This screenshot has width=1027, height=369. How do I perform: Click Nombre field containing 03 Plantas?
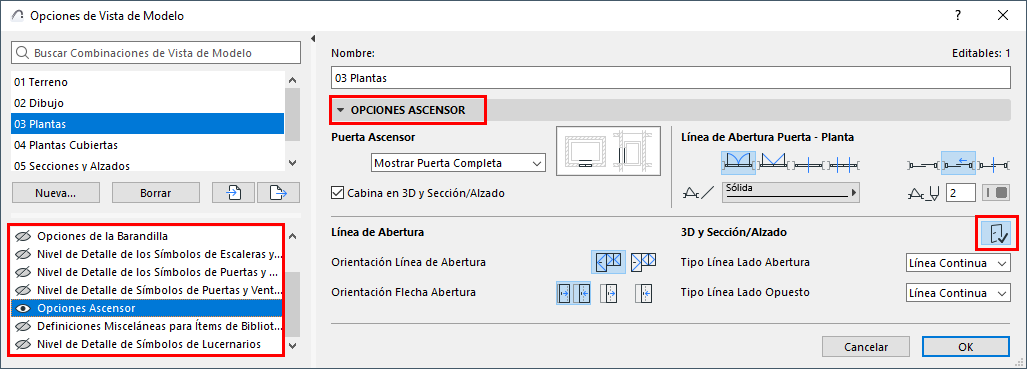(x=671, y=78)
